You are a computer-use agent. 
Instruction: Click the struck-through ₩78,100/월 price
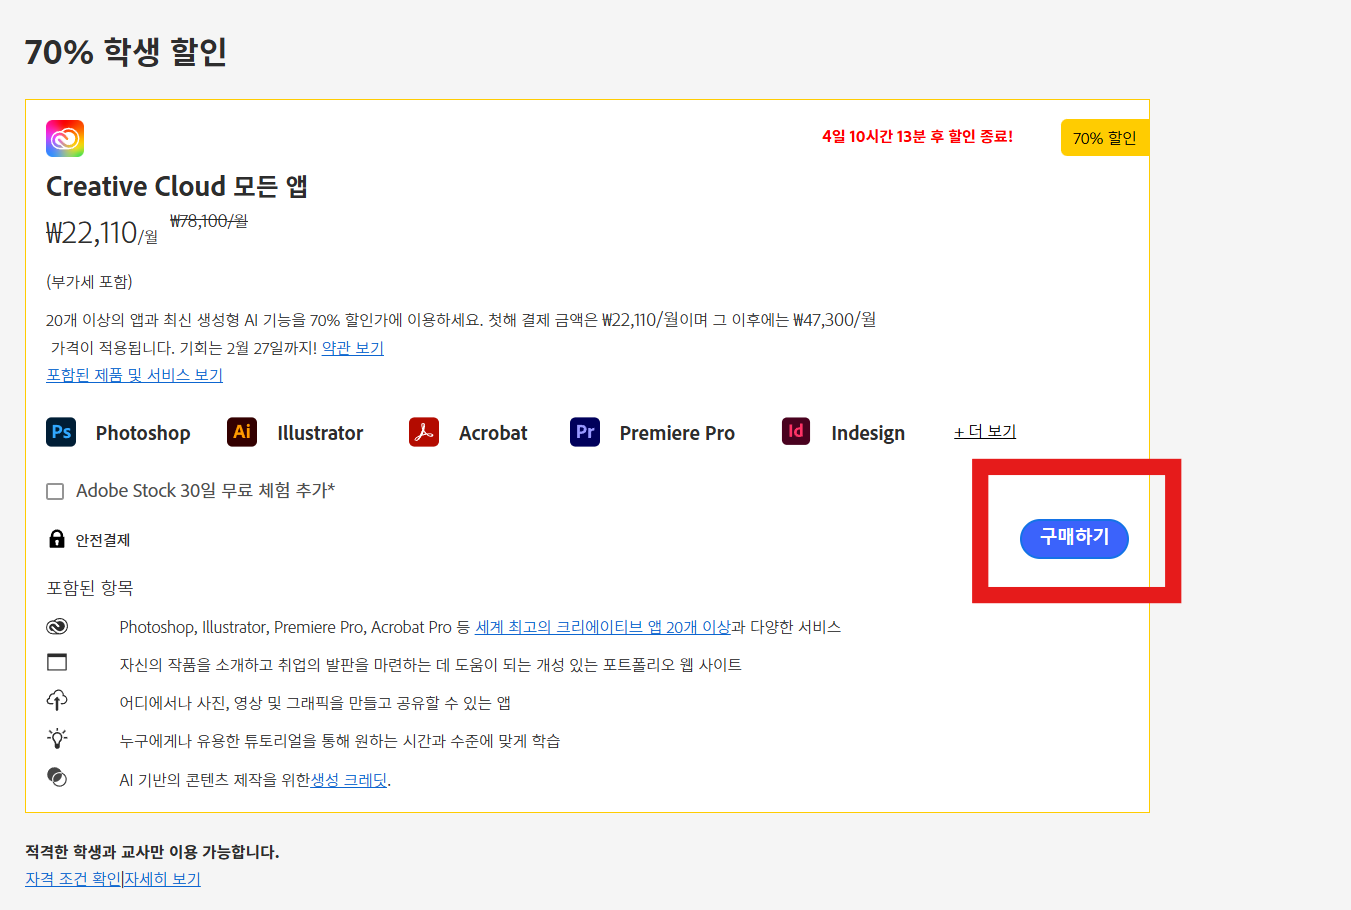[x=209, y=221]
